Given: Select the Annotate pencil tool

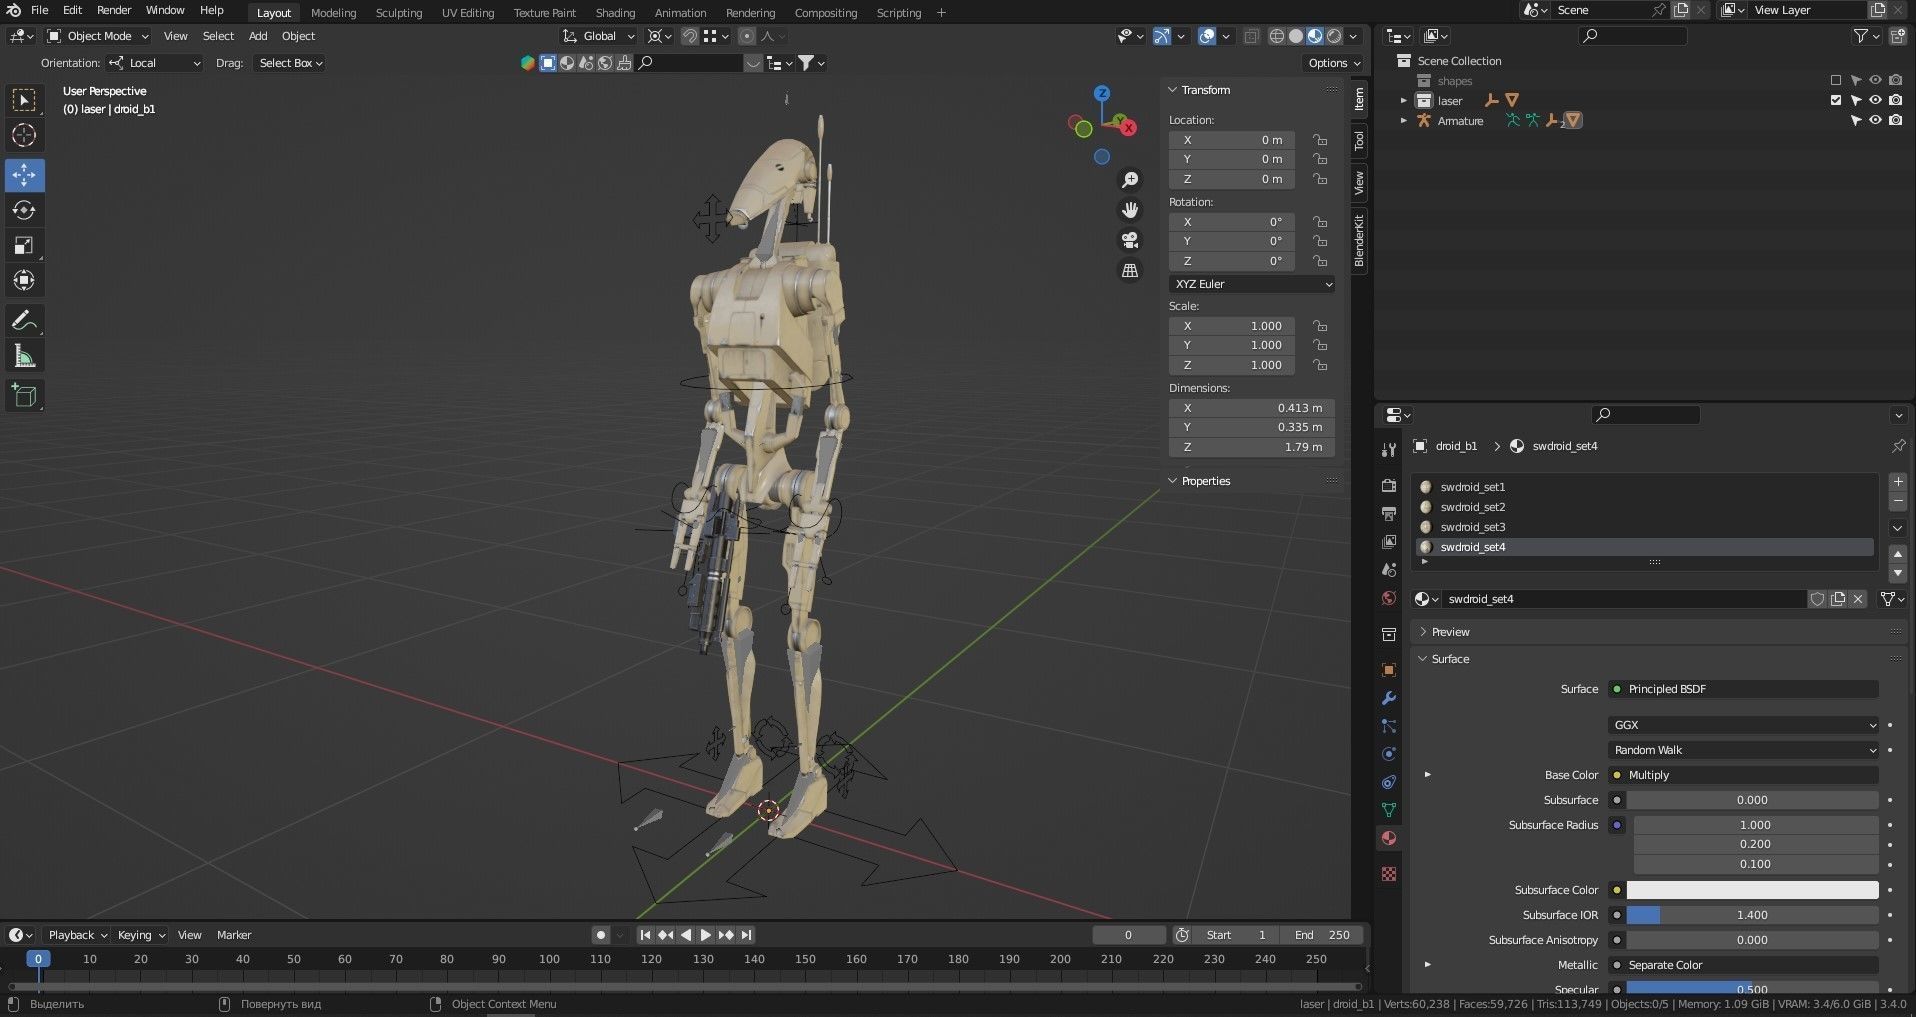Looking at the screenshot, I should pos(24,321).
